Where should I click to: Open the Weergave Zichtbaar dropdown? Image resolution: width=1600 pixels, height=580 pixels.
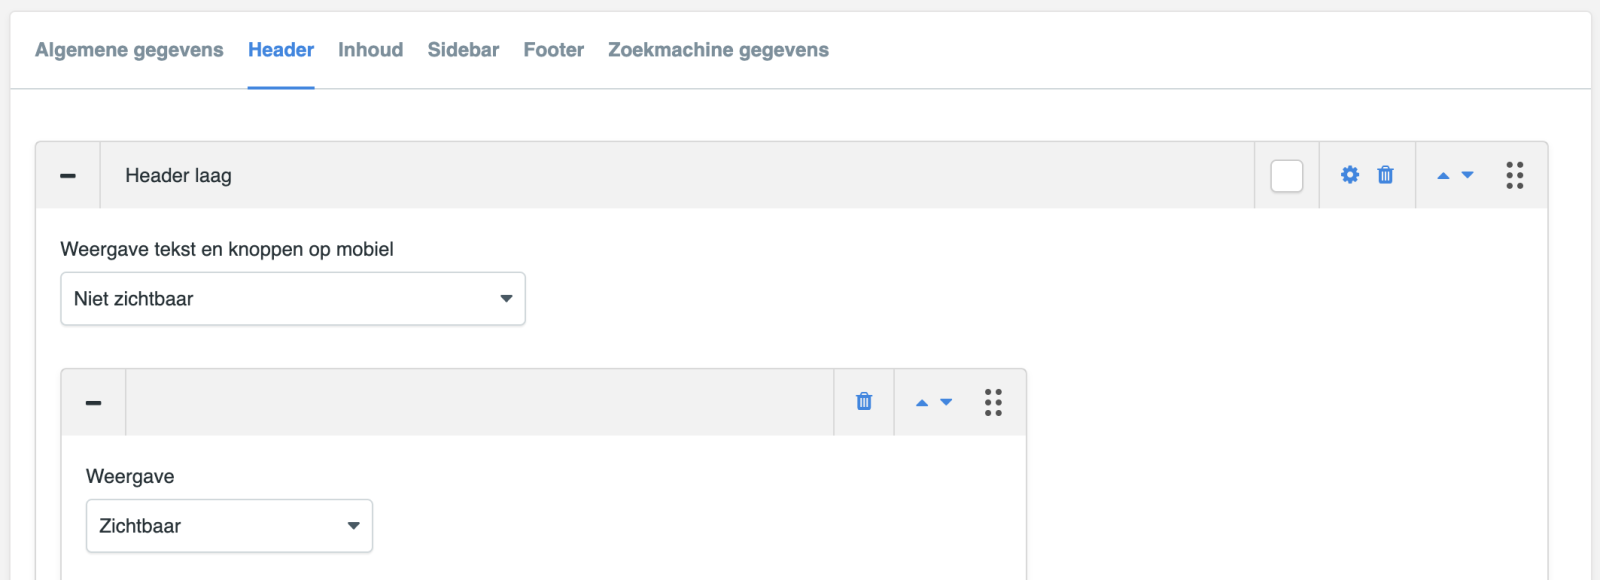tap(229, 526)
